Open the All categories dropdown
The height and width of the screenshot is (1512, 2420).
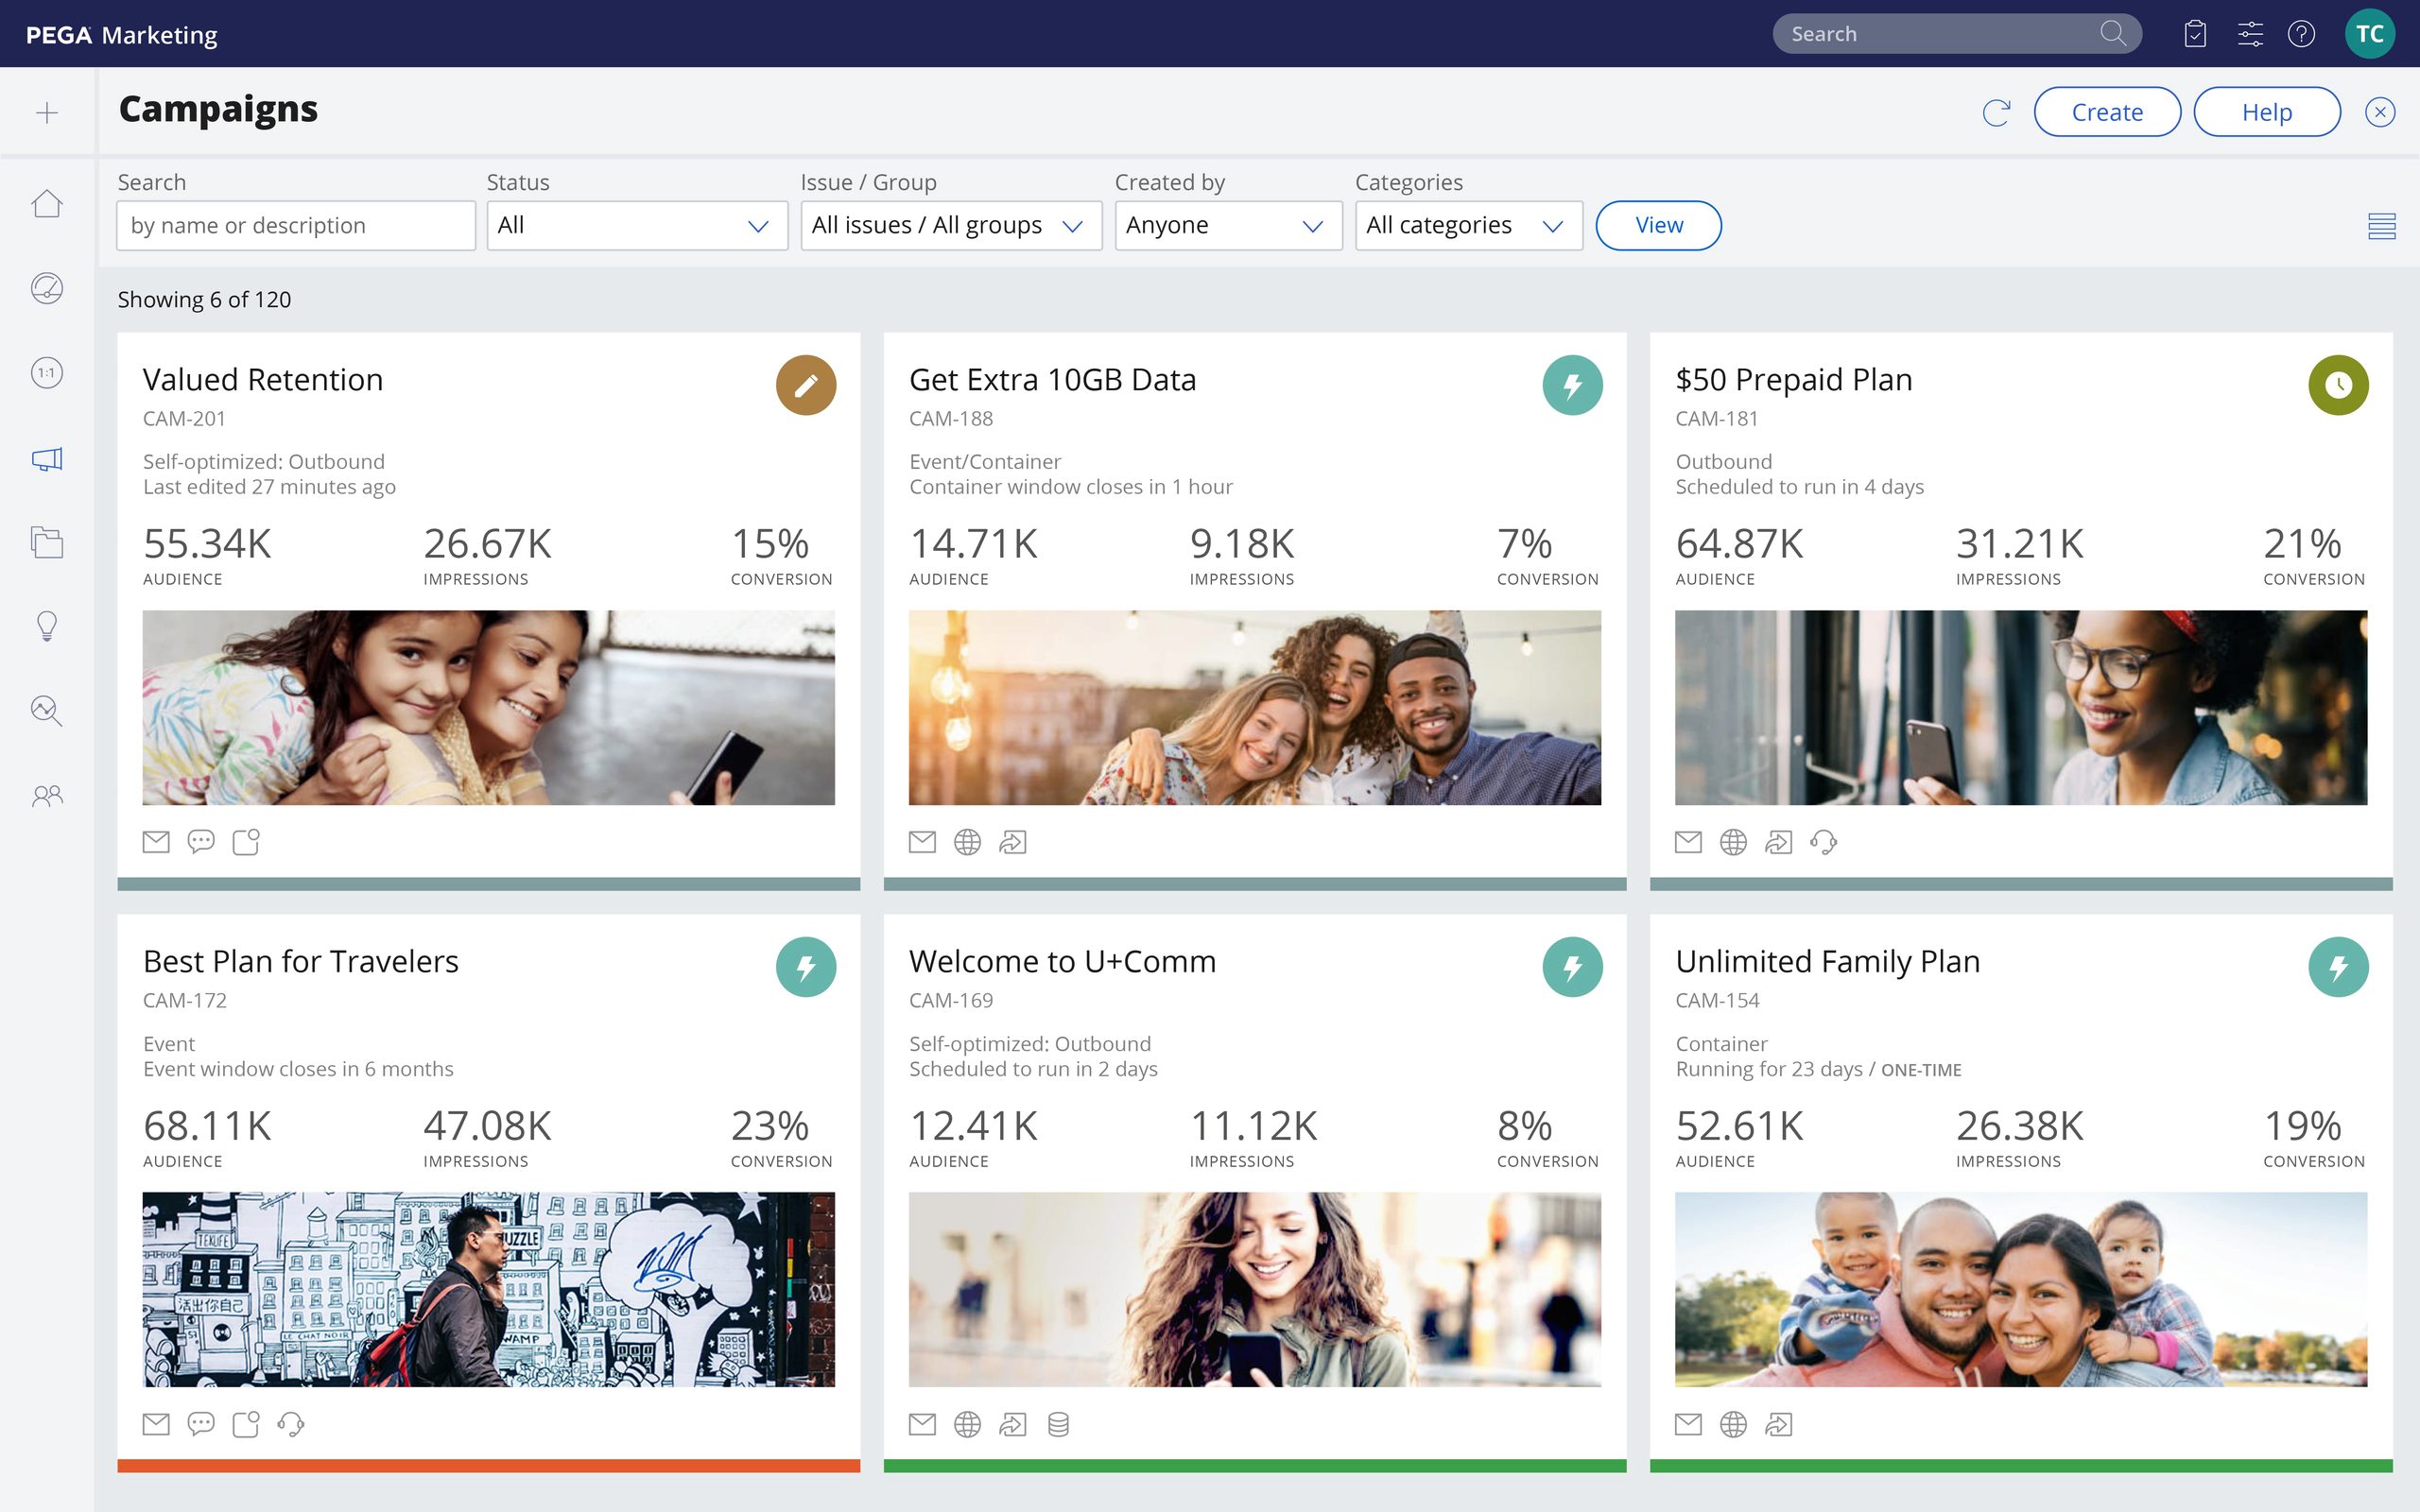coord(1467,226)
